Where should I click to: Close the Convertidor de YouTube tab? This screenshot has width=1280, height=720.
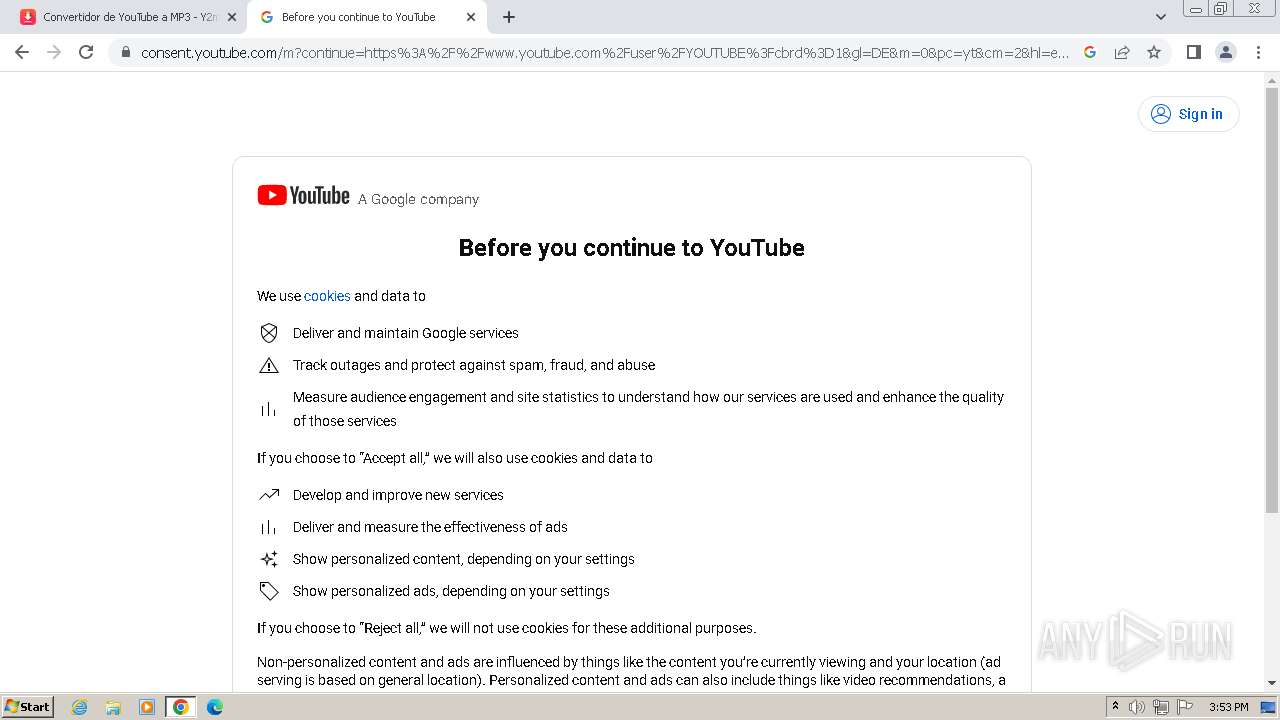tap(232, 17)
